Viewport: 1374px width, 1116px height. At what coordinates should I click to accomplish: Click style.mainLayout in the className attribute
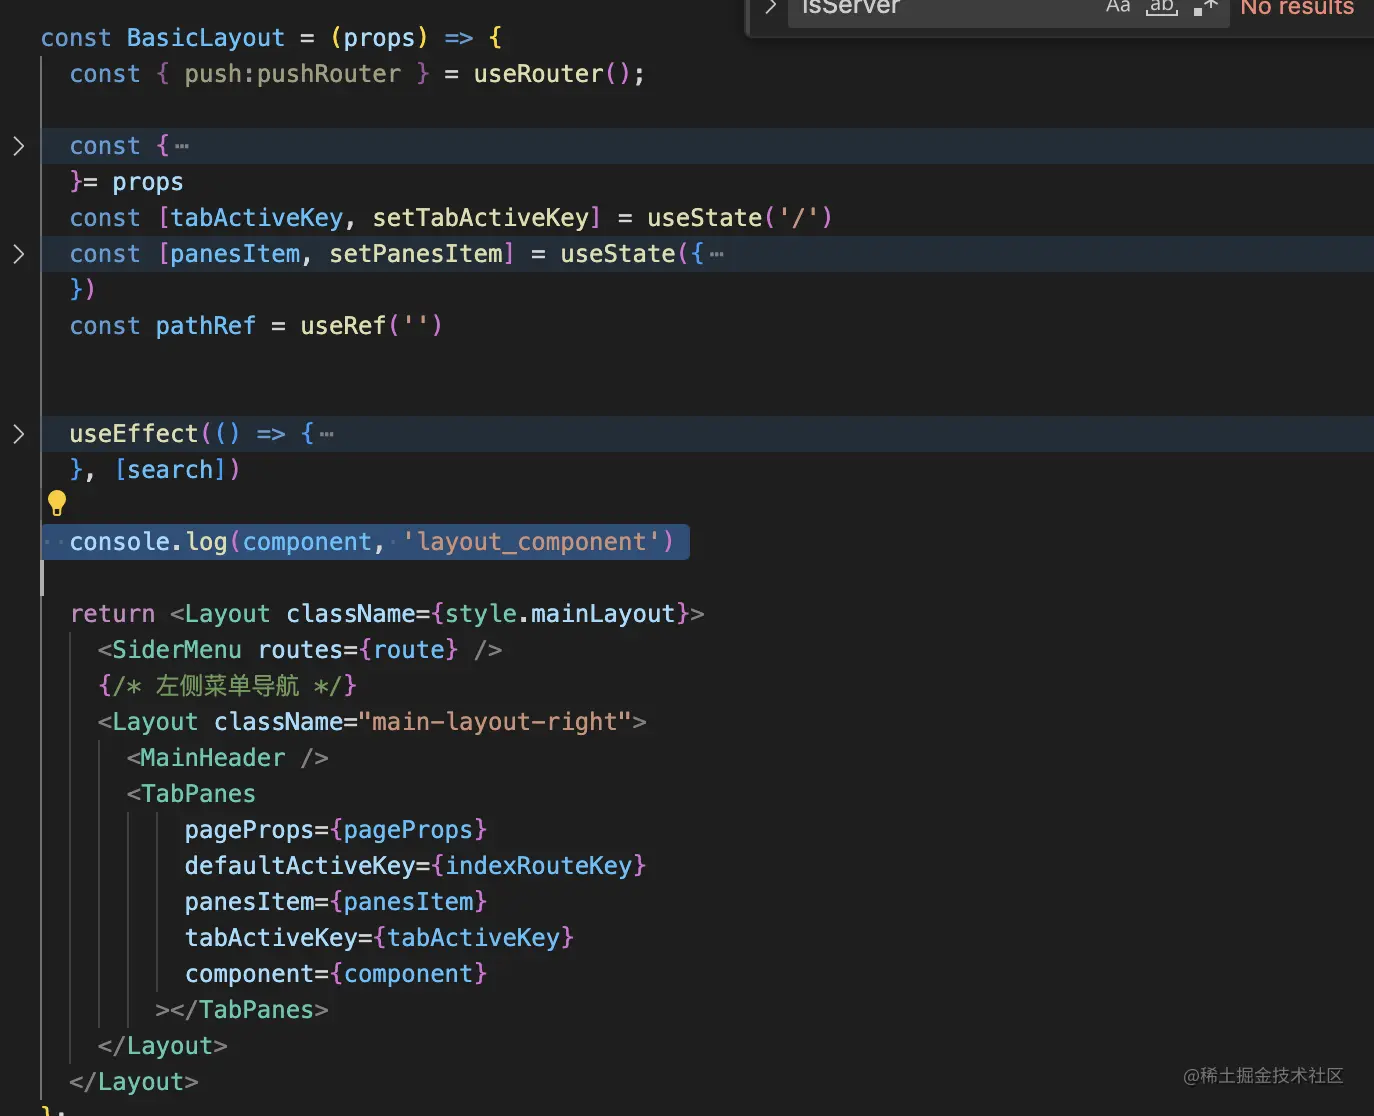(560, 614)
